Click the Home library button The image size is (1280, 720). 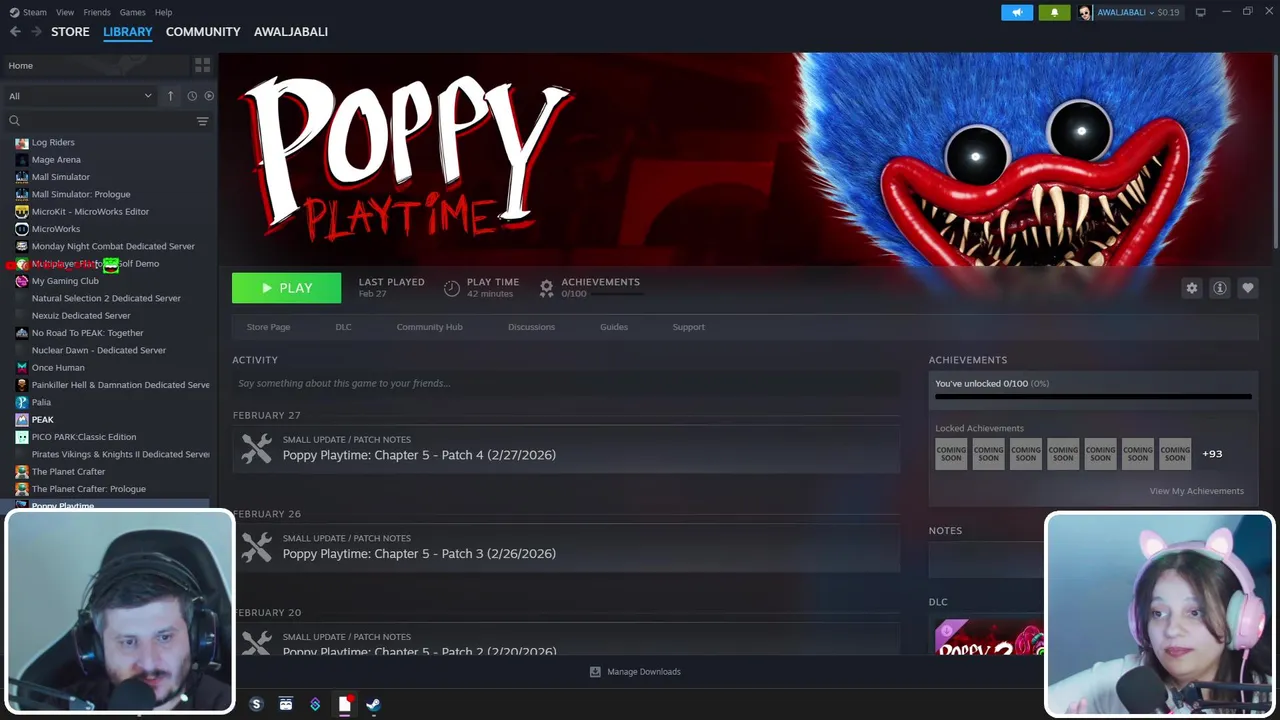pos(96,65)
